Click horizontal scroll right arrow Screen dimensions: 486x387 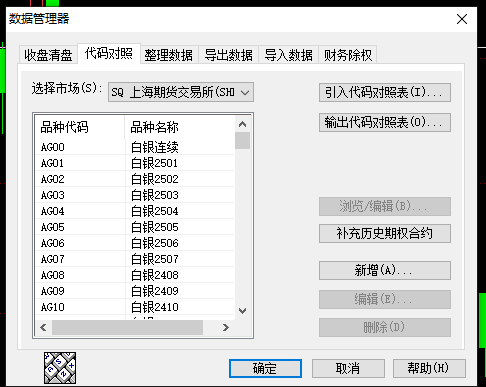click(x=226, y=327)
